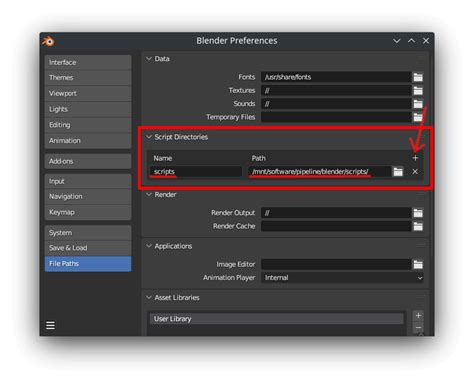Open the Save & Load preferences tab
Image resolution: width=474 pixels, height=383 pixels.
[88, 248]
